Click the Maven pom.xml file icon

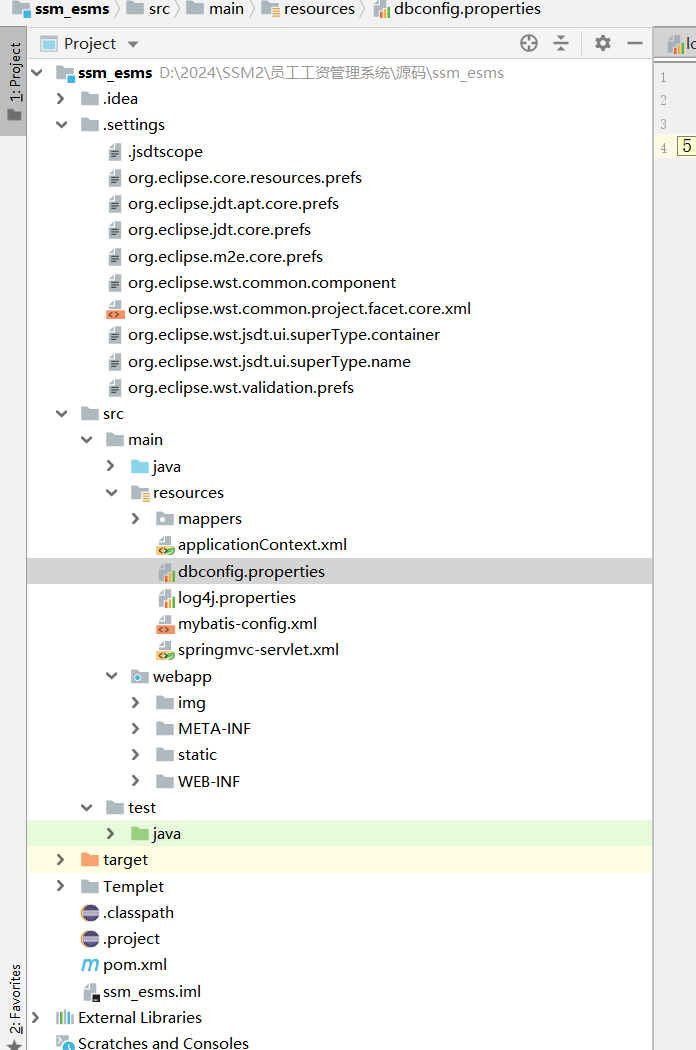coord(90,965)
